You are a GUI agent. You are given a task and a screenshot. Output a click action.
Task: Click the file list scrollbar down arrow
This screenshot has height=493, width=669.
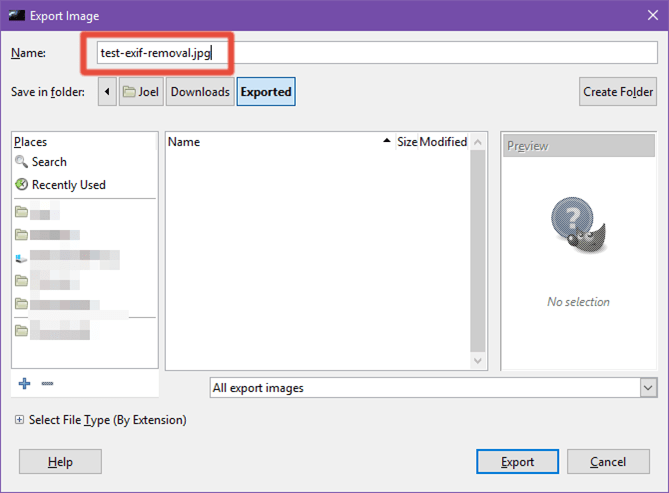478,361
